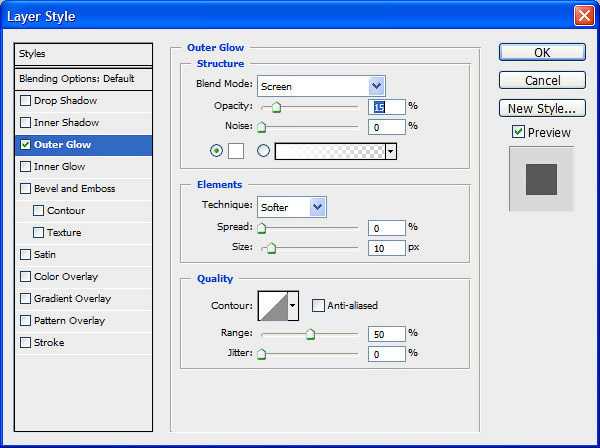This screenshot has height=448, width=600.
Task: Open the Technique dropdown
Action: click(318, 207)
